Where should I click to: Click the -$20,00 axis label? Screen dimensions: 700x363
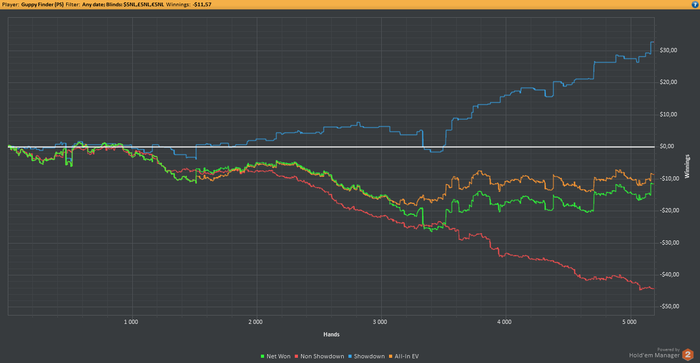(x=669, y=210)
